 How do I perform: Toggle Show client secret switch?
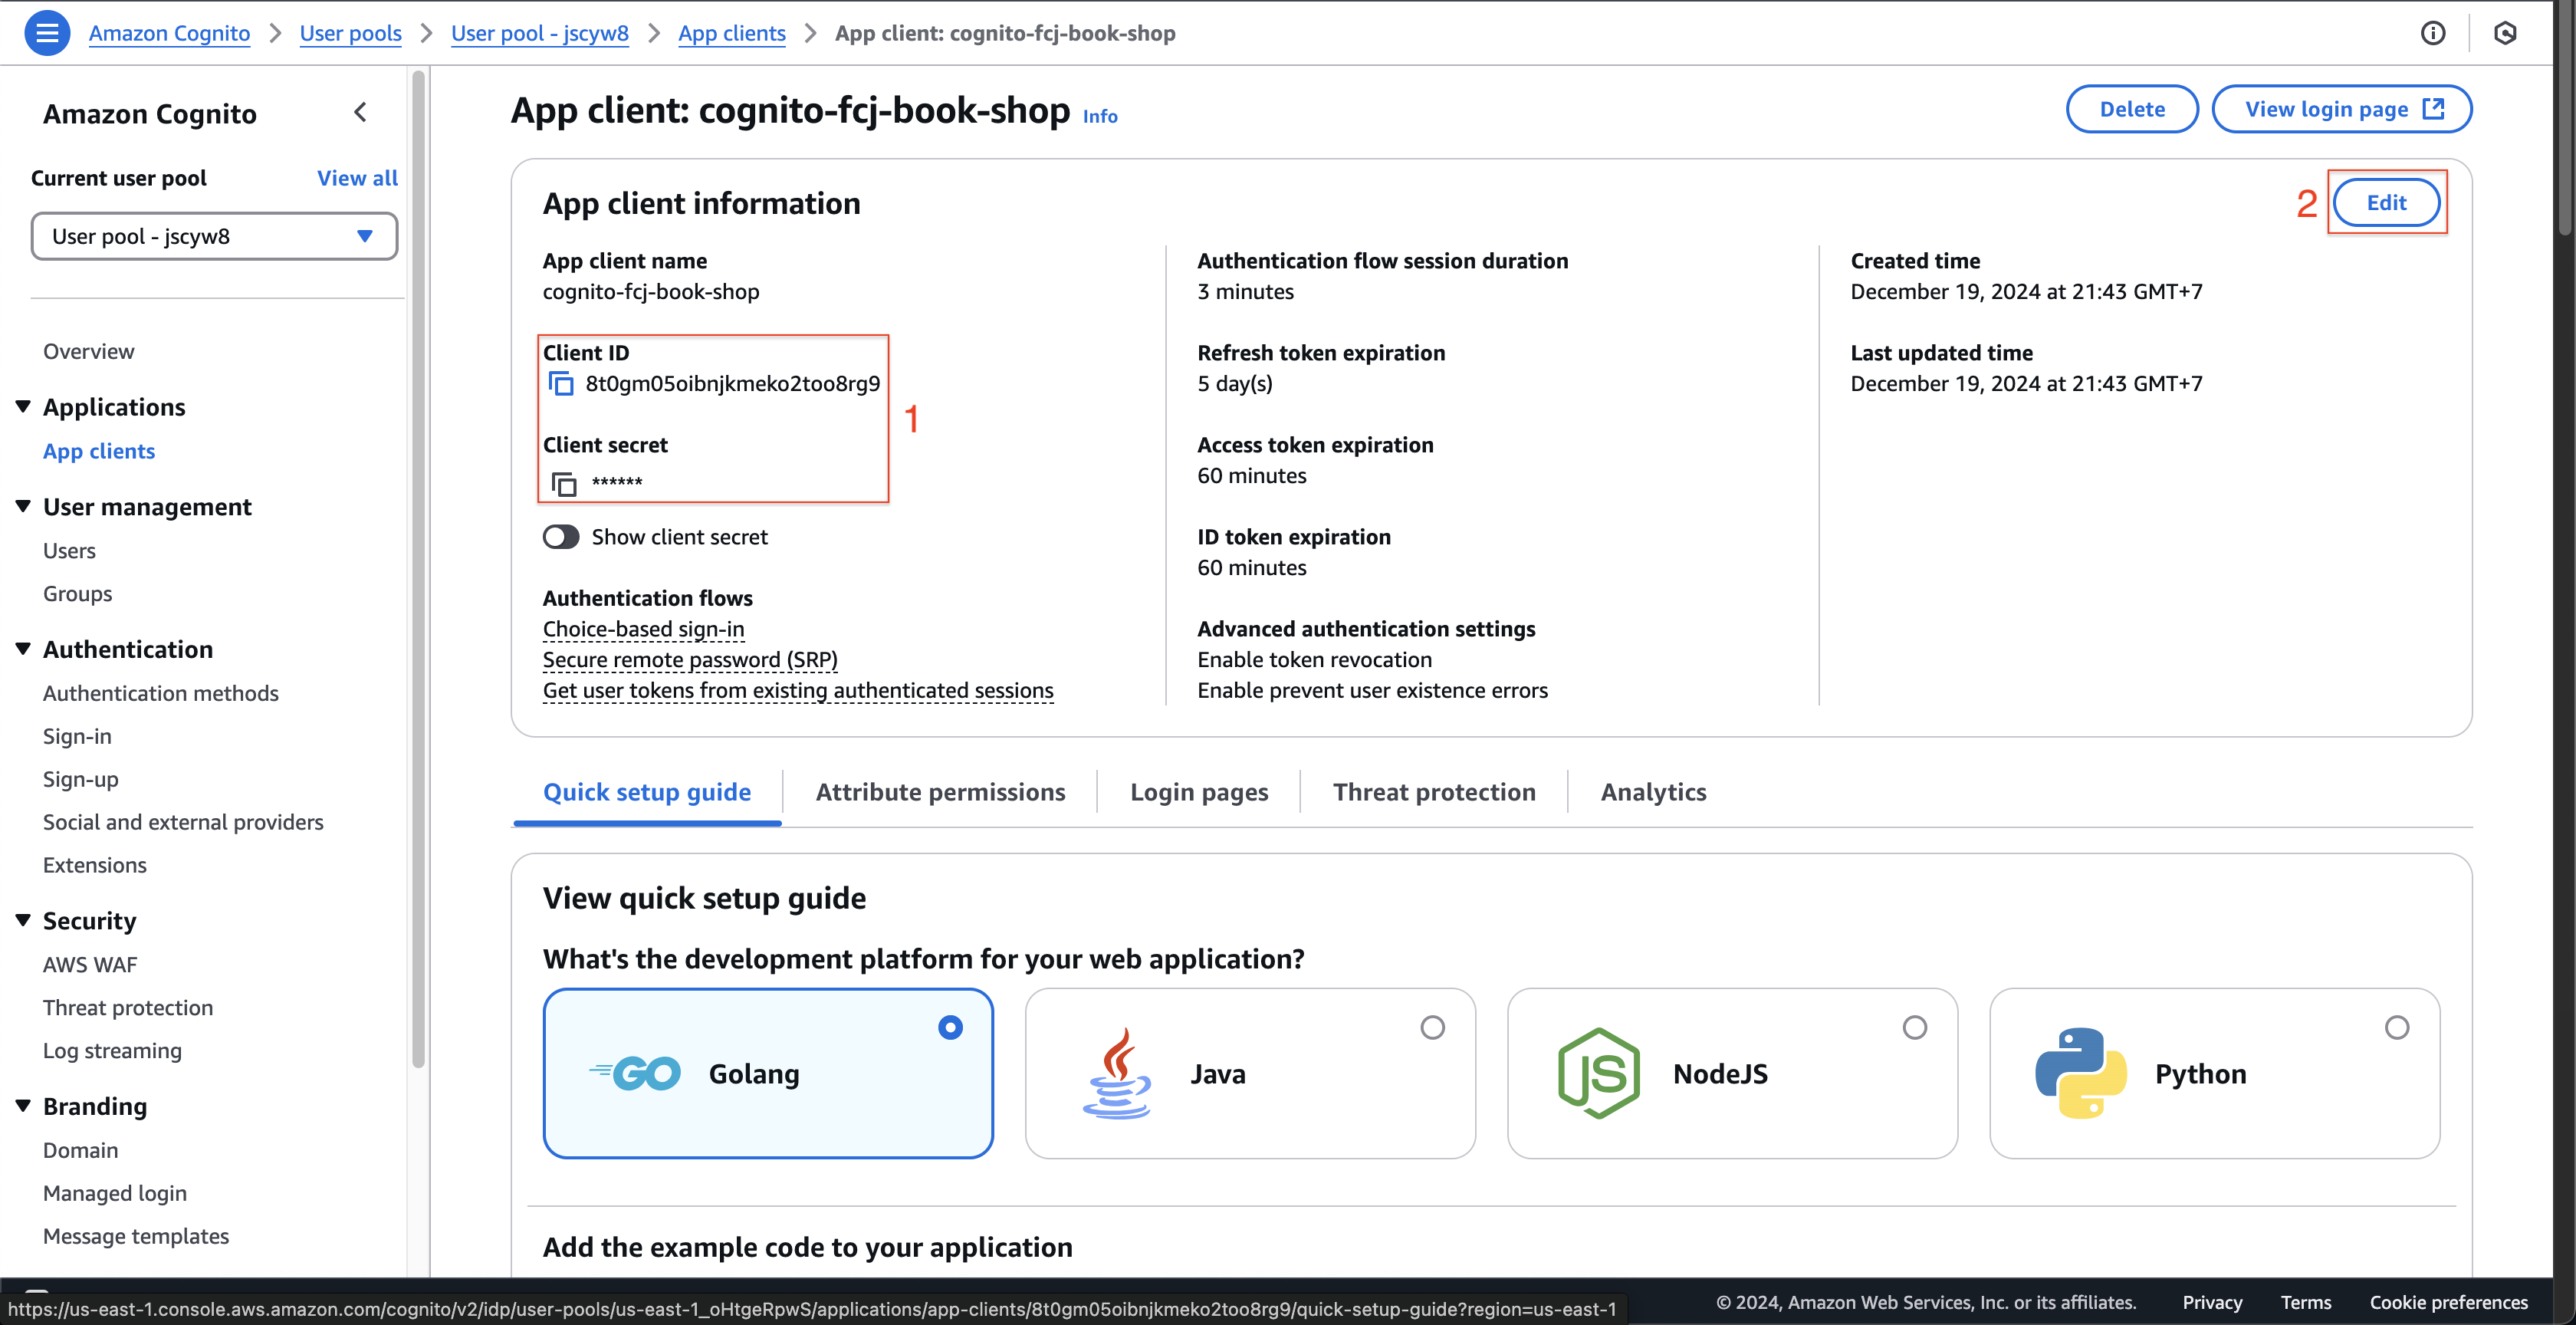(x=561, y=538)
